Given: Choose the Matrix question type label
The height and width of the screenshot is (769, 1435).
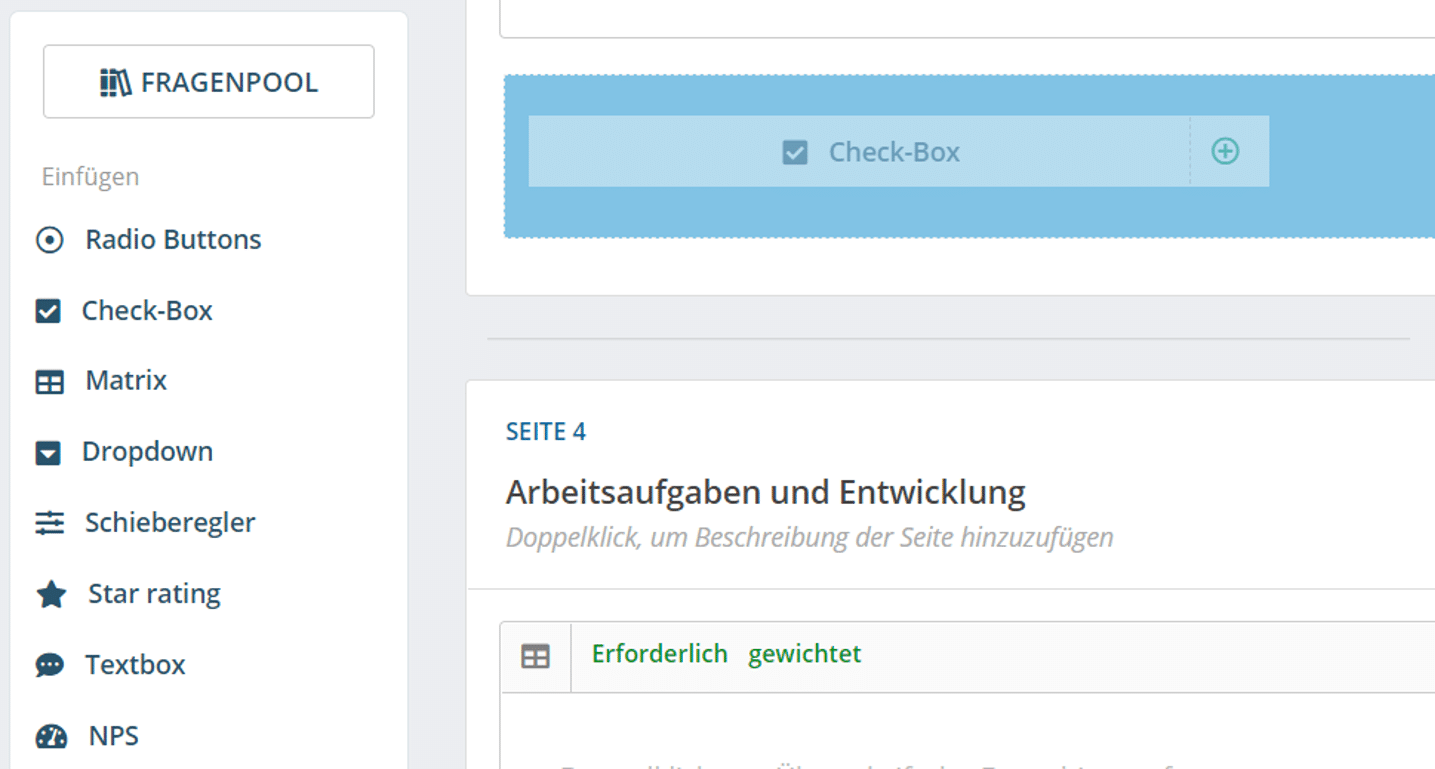Looking at the screenshot, I should coord(126,381).
